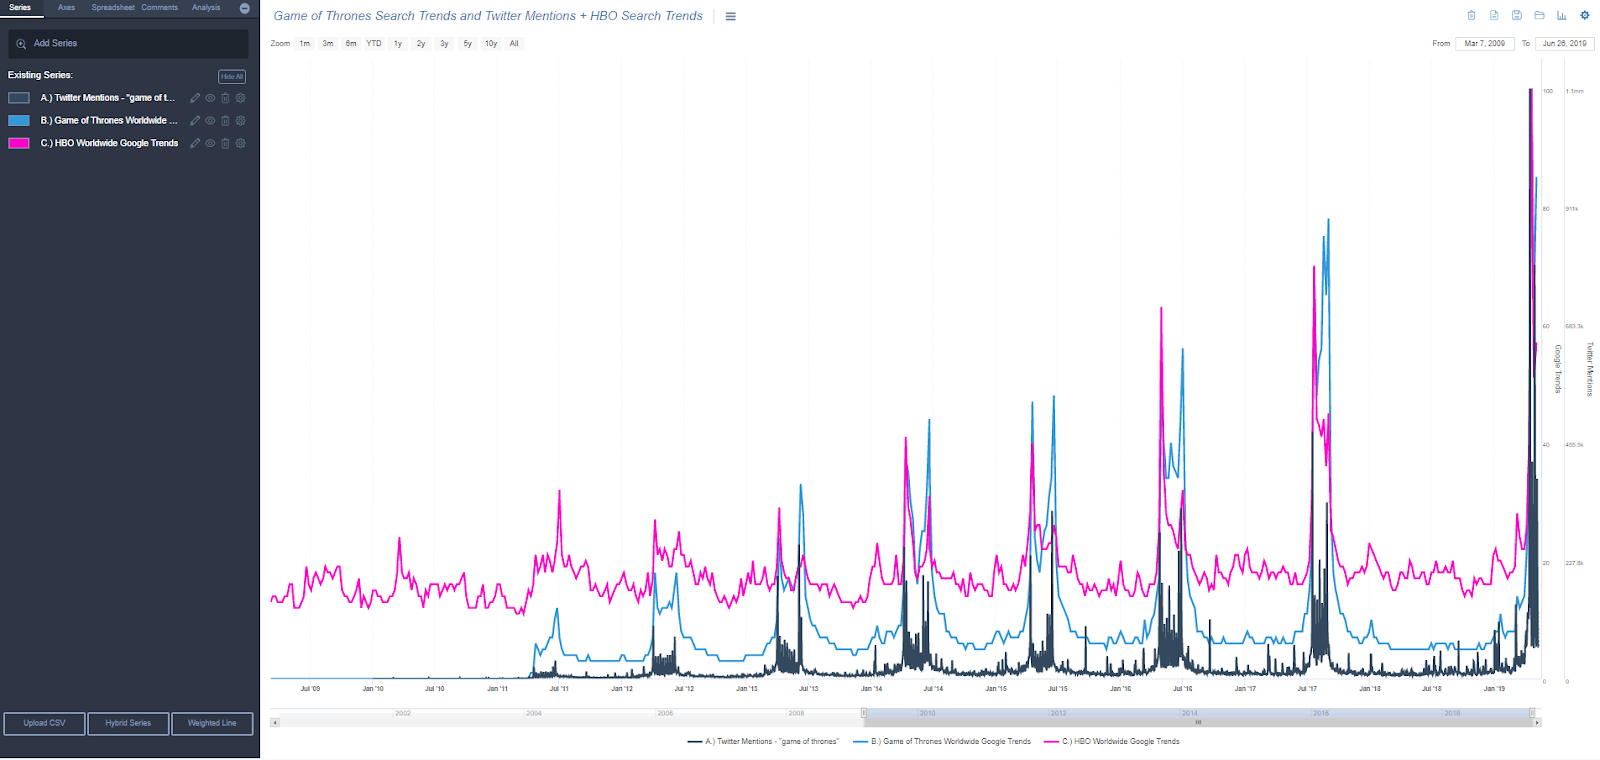Switch to the Analysis tab

click(x=206, y=8)
